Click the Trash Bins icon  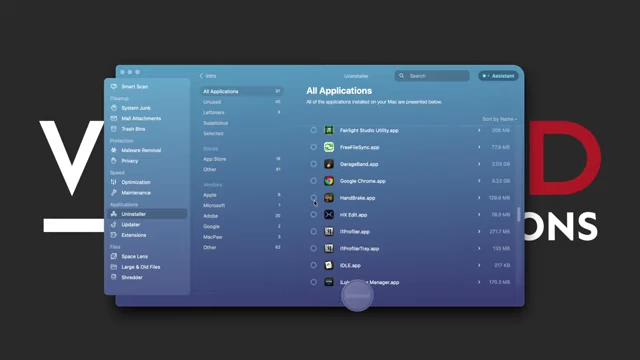click(114, 129)
